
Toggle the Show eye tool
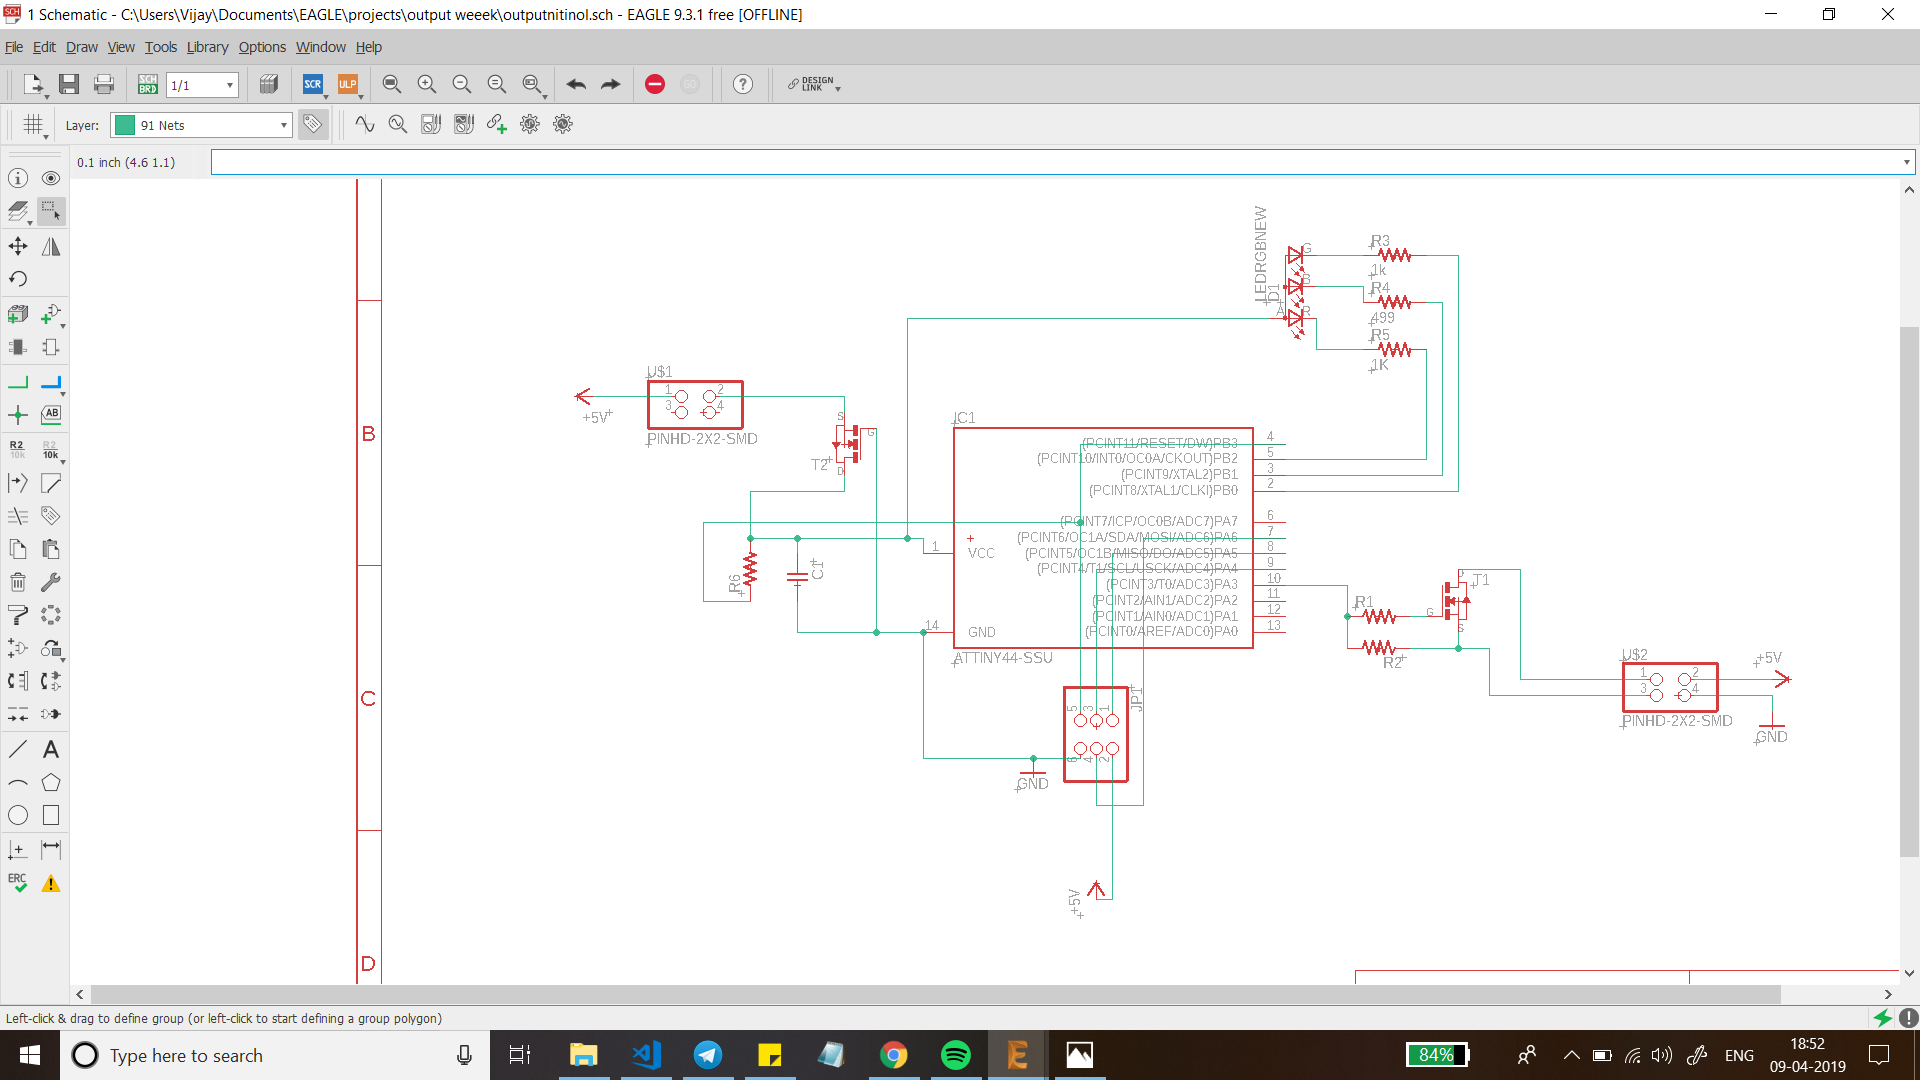coord(51,178)
